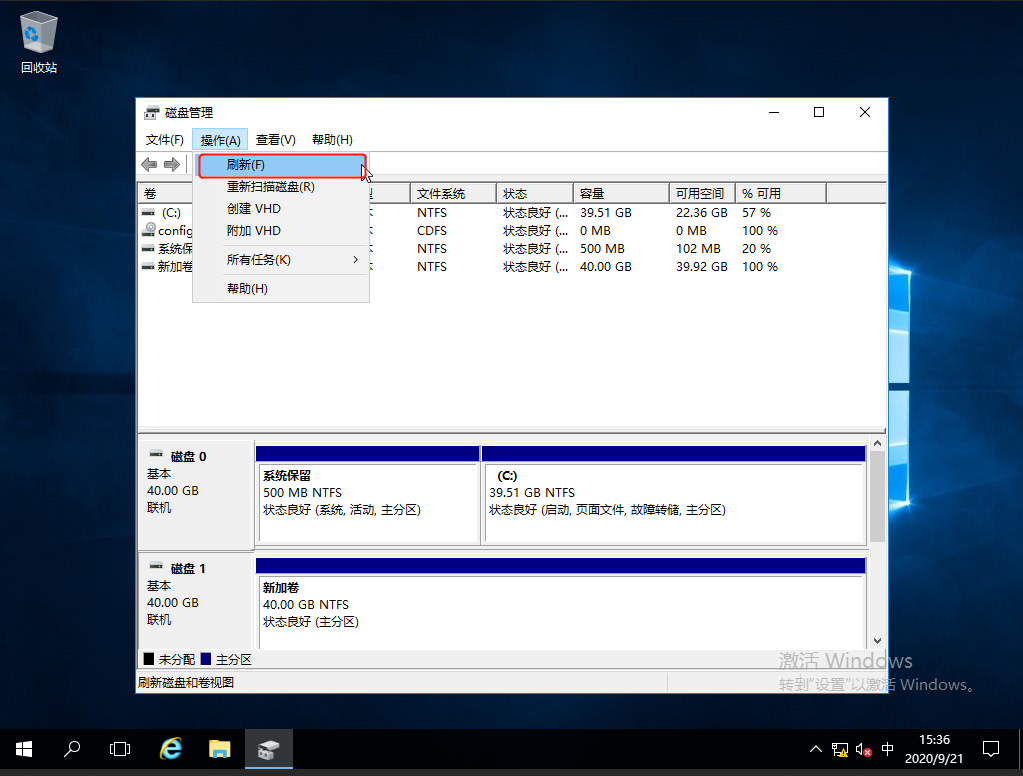Choose 重新扫描磁盘(R) from the menu

pos(271,187)
